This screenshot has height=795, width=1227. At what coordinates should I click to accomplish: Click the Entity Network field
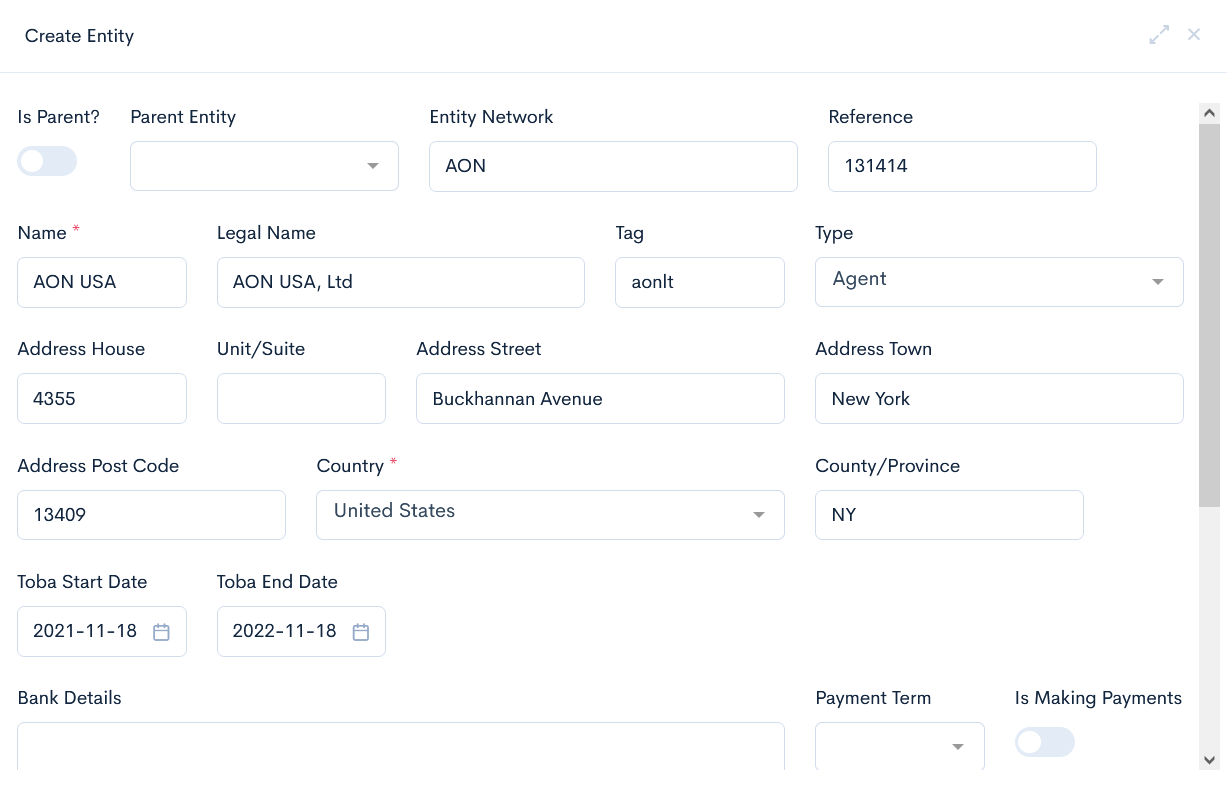(x=613, y=166)
